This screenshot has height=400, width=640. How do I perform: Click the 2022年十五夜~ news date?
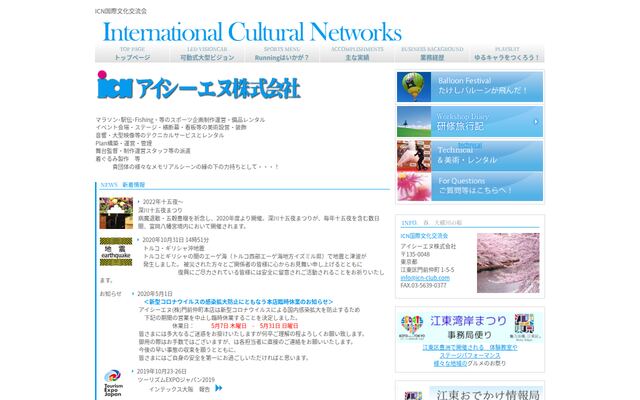click(163, 202)
